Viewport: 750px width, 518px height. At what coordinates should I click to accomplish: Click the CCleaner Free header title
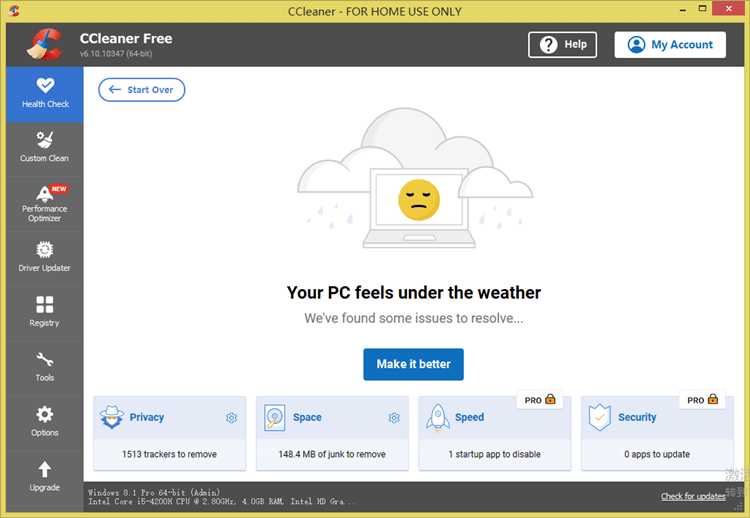tap(126, 38)
